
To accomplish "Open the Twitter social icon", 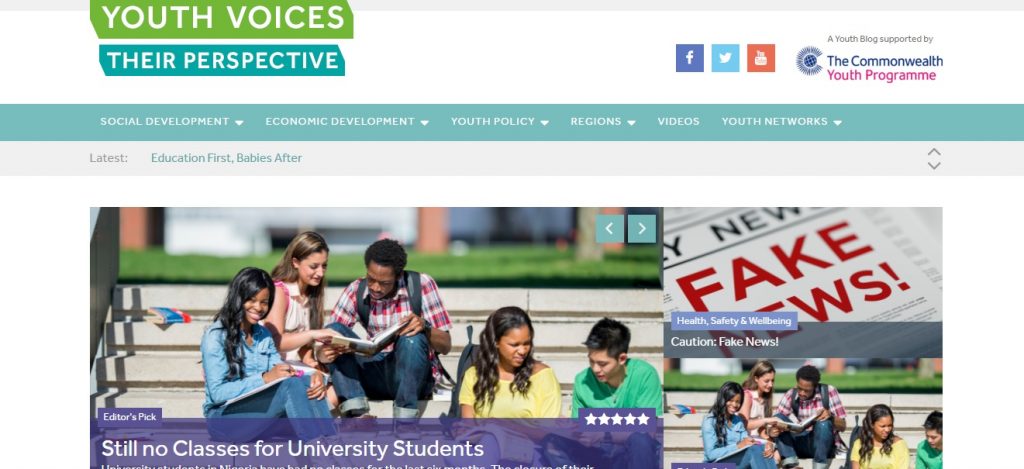I will [x=726, y=58].
